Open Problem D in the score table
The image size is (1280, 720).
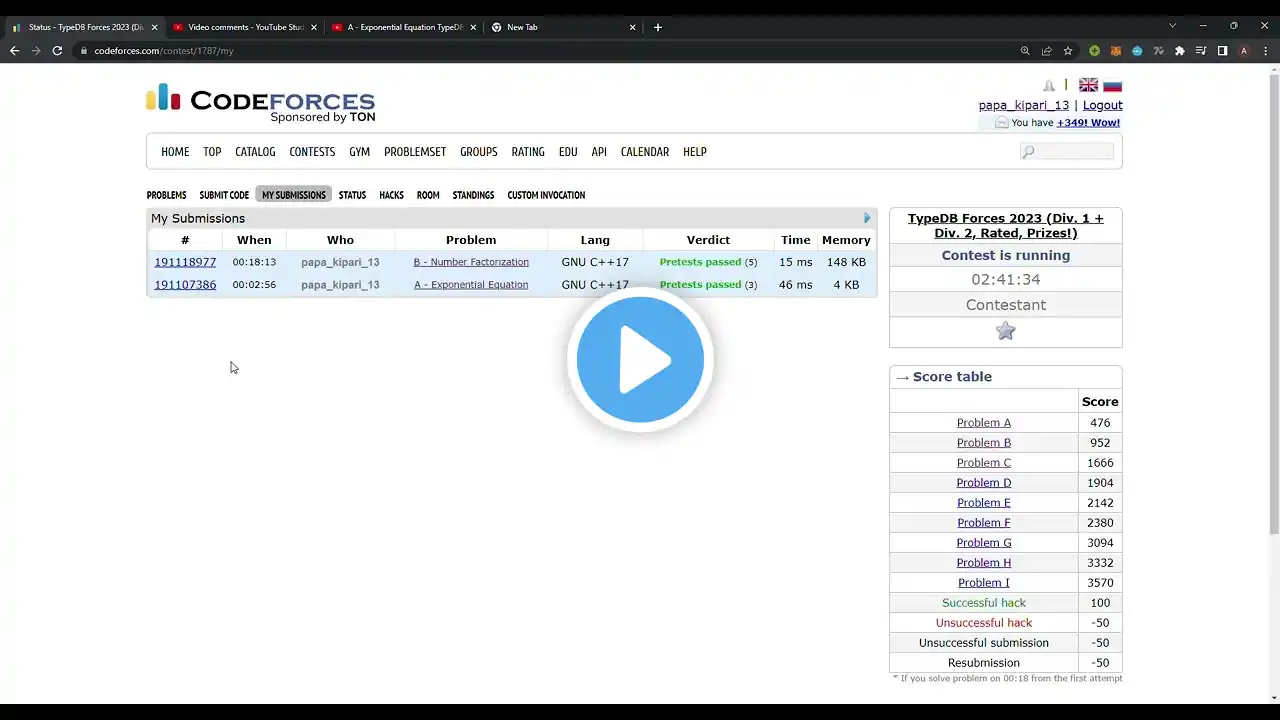[x=984, y=483]
